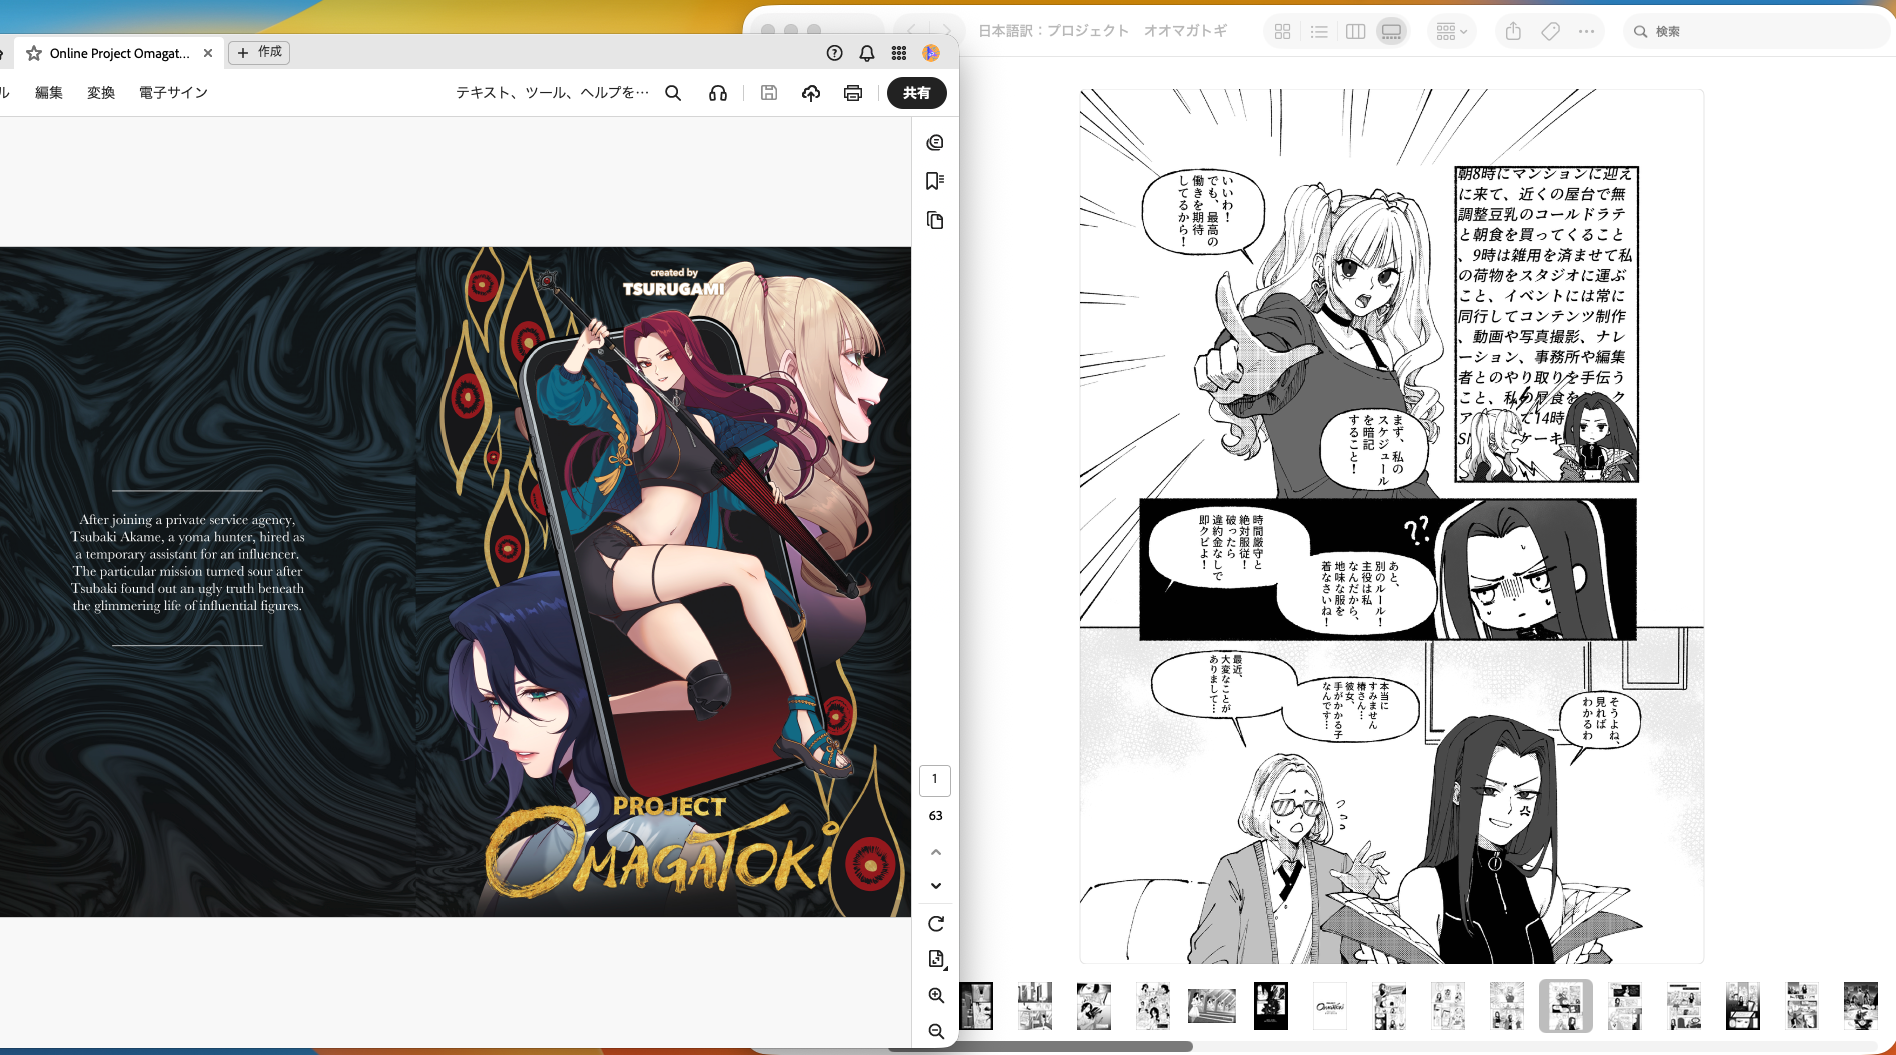Click the large manga page preview

1392,526
